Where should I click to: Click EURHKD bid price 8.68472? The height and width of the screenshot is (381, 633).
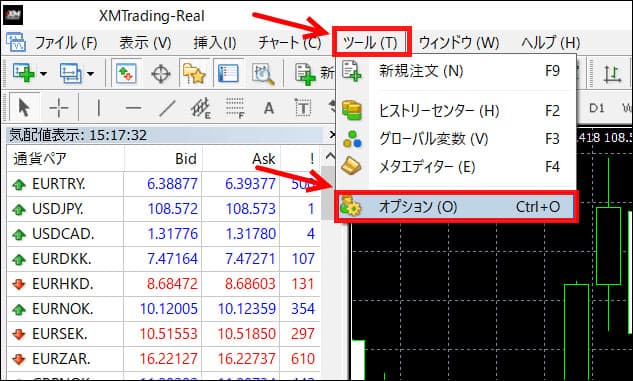172,284
